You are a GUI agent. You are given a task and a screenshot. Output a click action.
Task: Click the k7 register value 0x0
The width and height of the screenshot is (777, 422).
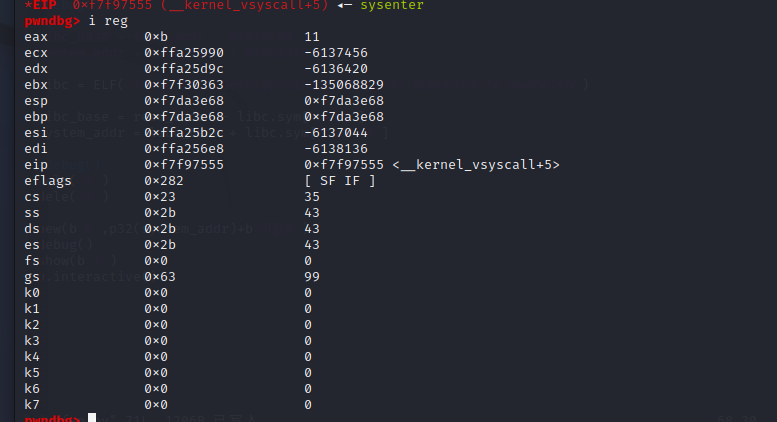(156, 405)
